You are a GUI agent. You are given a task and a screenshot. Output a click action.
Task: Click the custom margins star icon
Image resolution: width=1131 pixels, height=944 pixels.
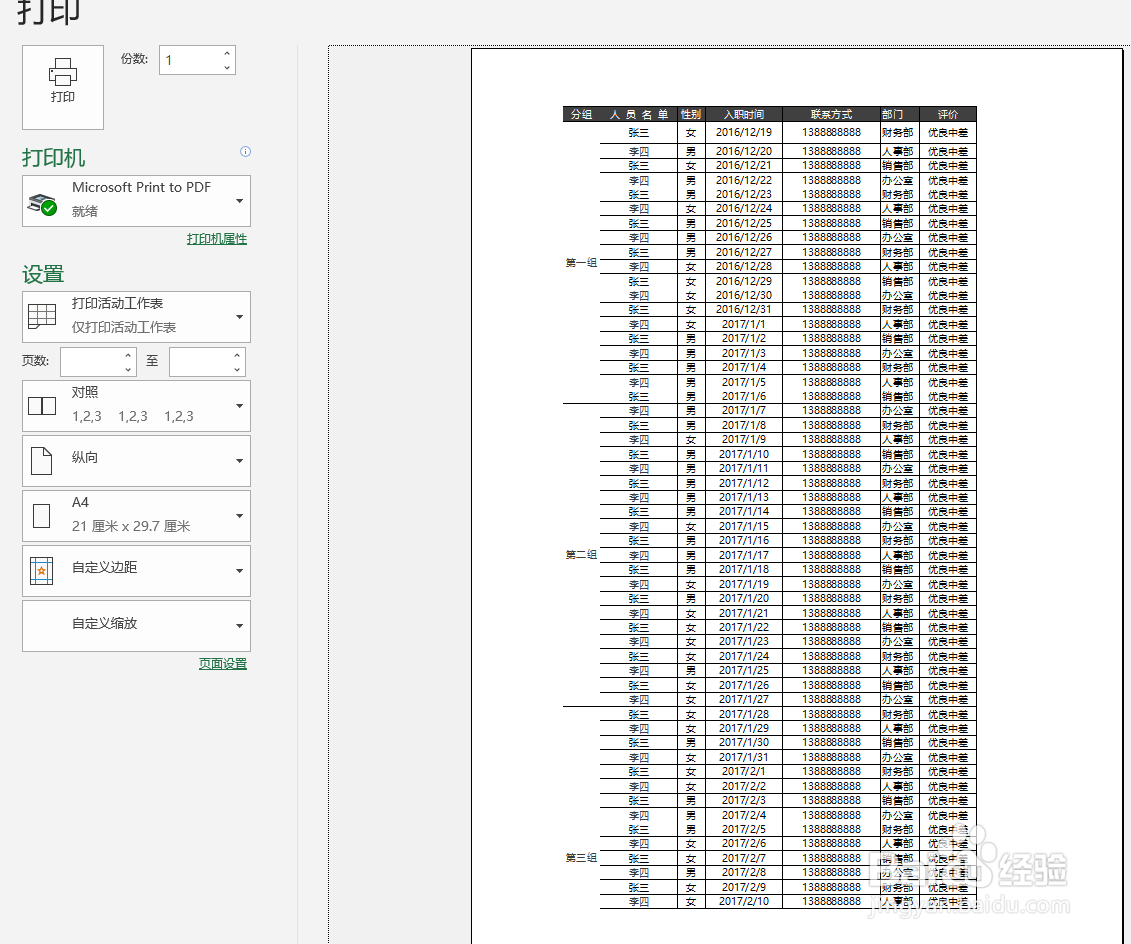click(x=42, y=571)
